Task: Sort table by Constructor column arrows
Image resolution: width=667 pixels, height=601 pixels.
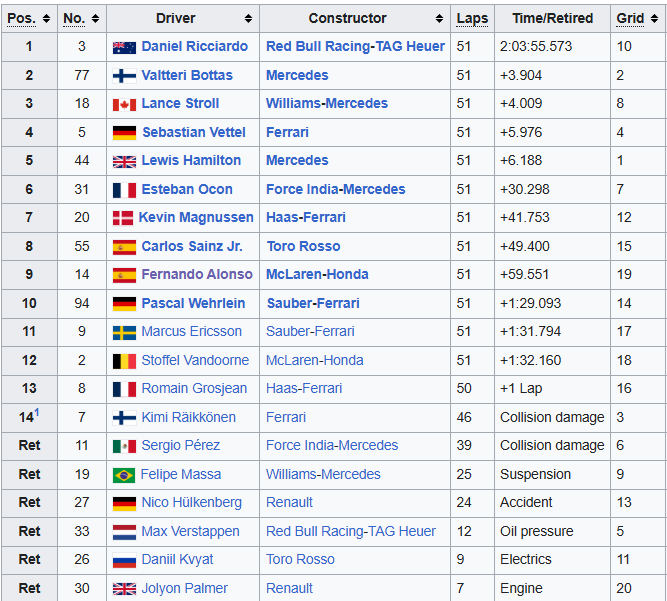Action: point(439,19)
